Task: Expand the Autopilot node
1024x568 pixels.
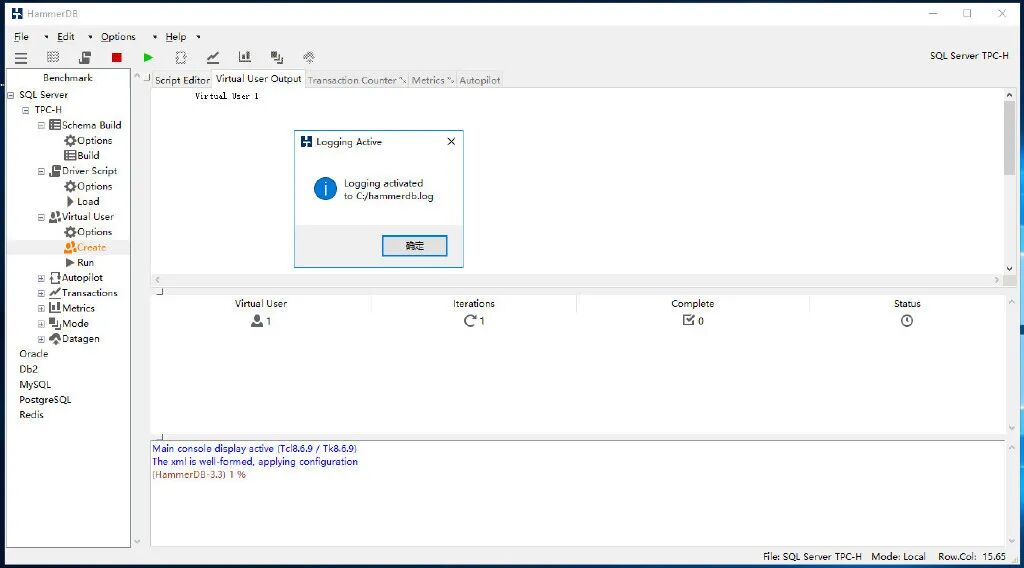Action: click(41, 279)
